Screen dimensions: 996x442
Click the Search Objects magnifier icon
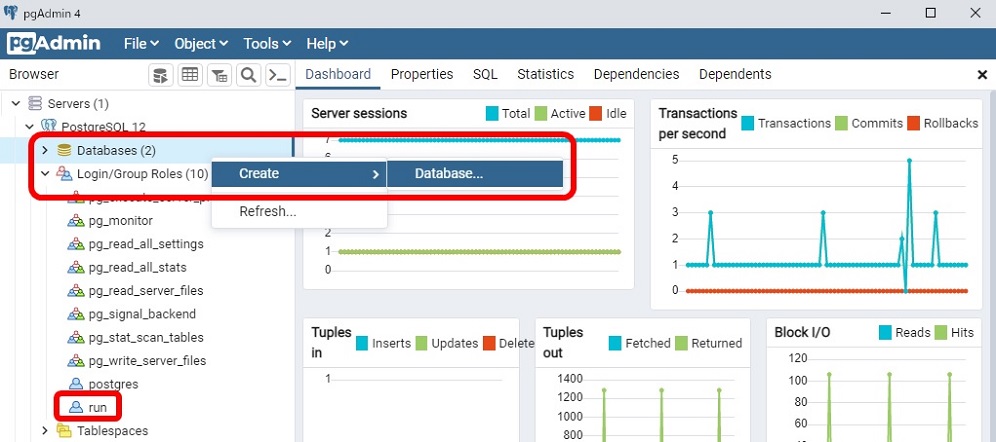(248, 75)
